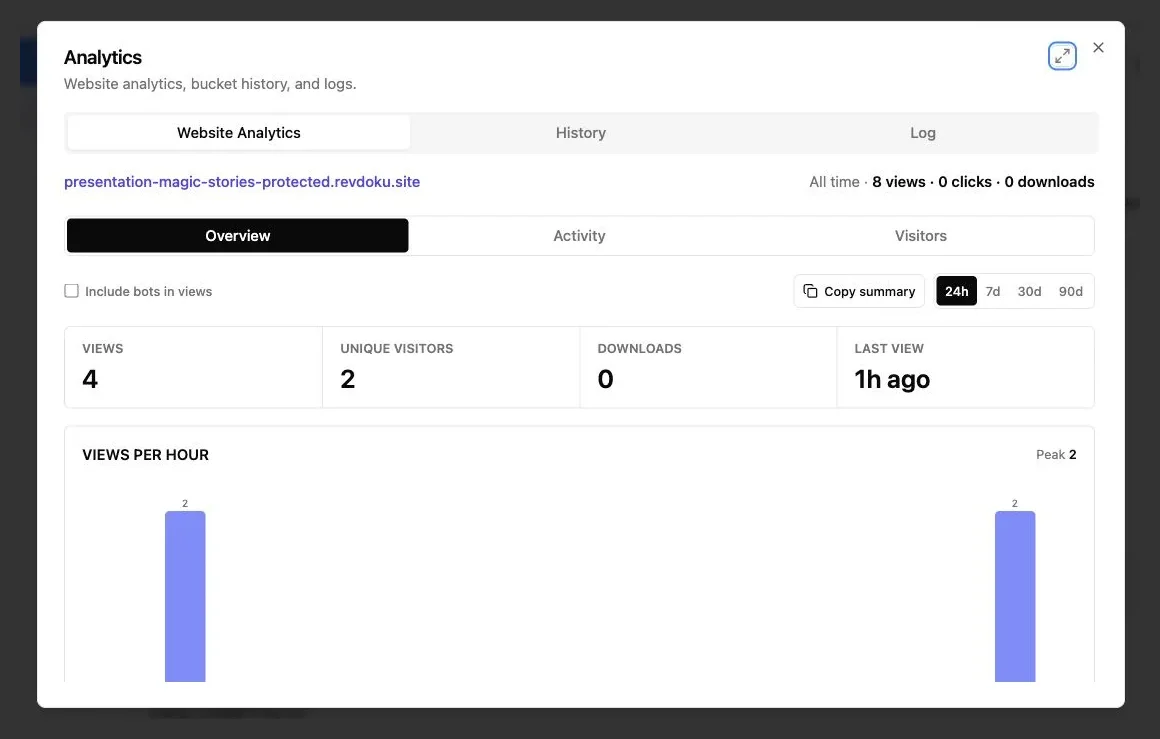
Task: Click the LAST VIEW 1h ago card
Action: click(965, 367)
